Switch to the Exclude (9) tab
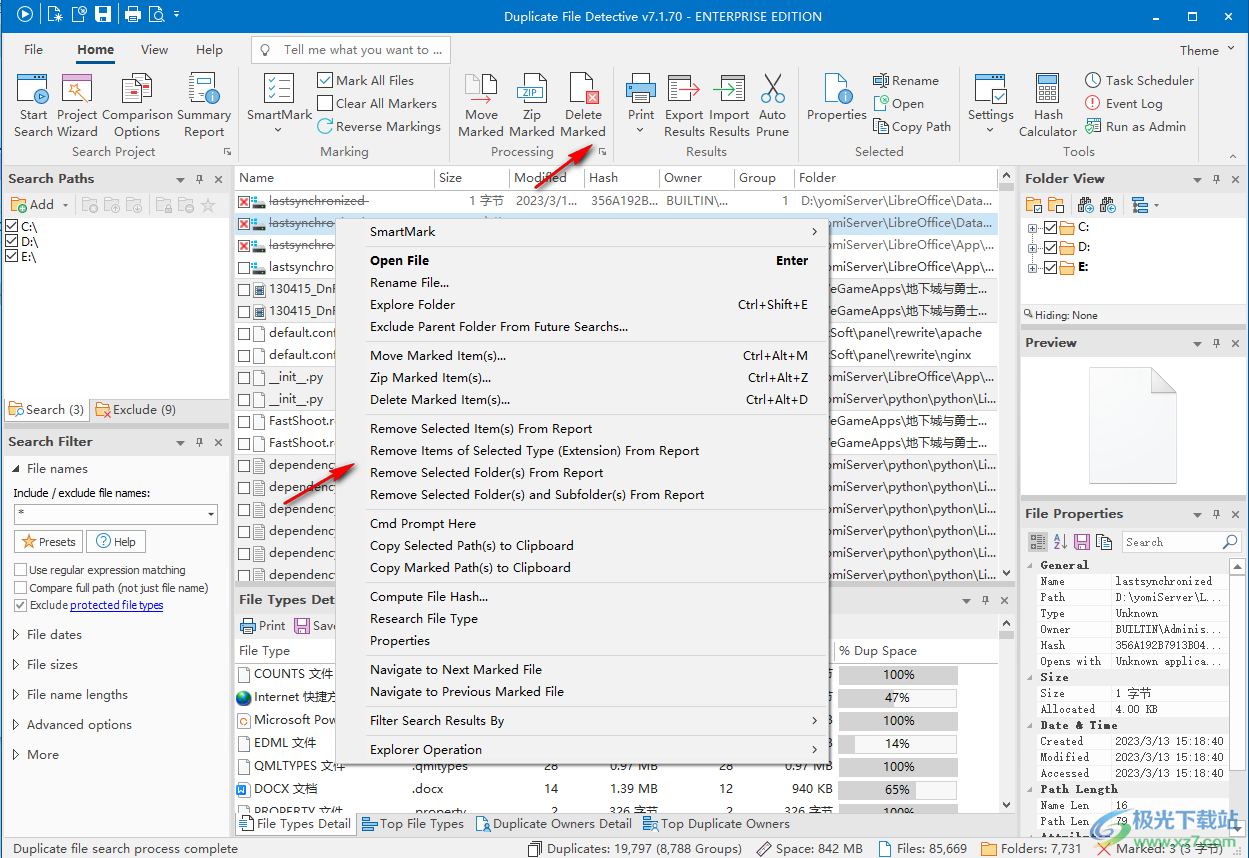Image resolution: width=1249 pixels, height=858 pixels. [x=136, y=410]
